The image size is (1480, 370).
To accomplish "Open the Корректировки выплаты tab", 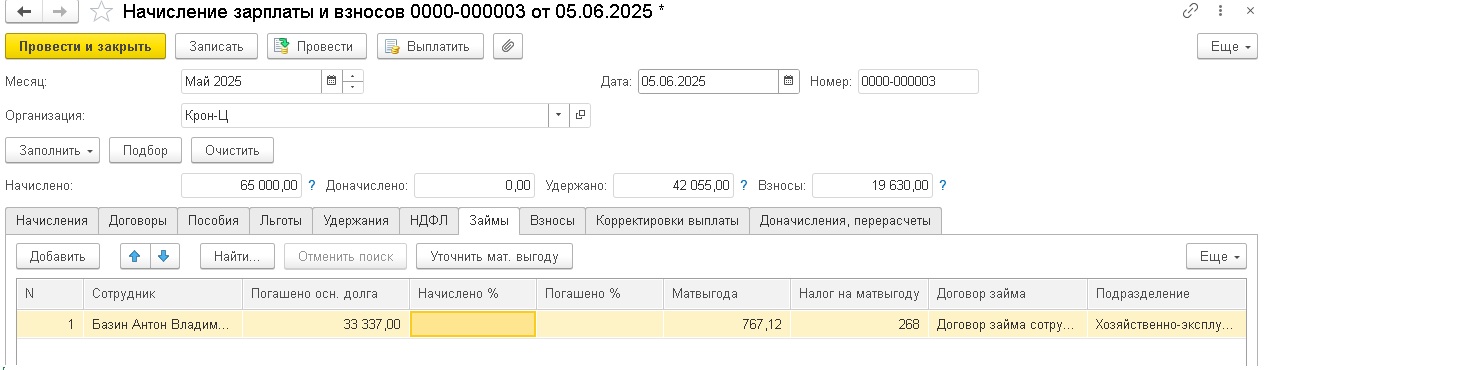I will 667,220.
